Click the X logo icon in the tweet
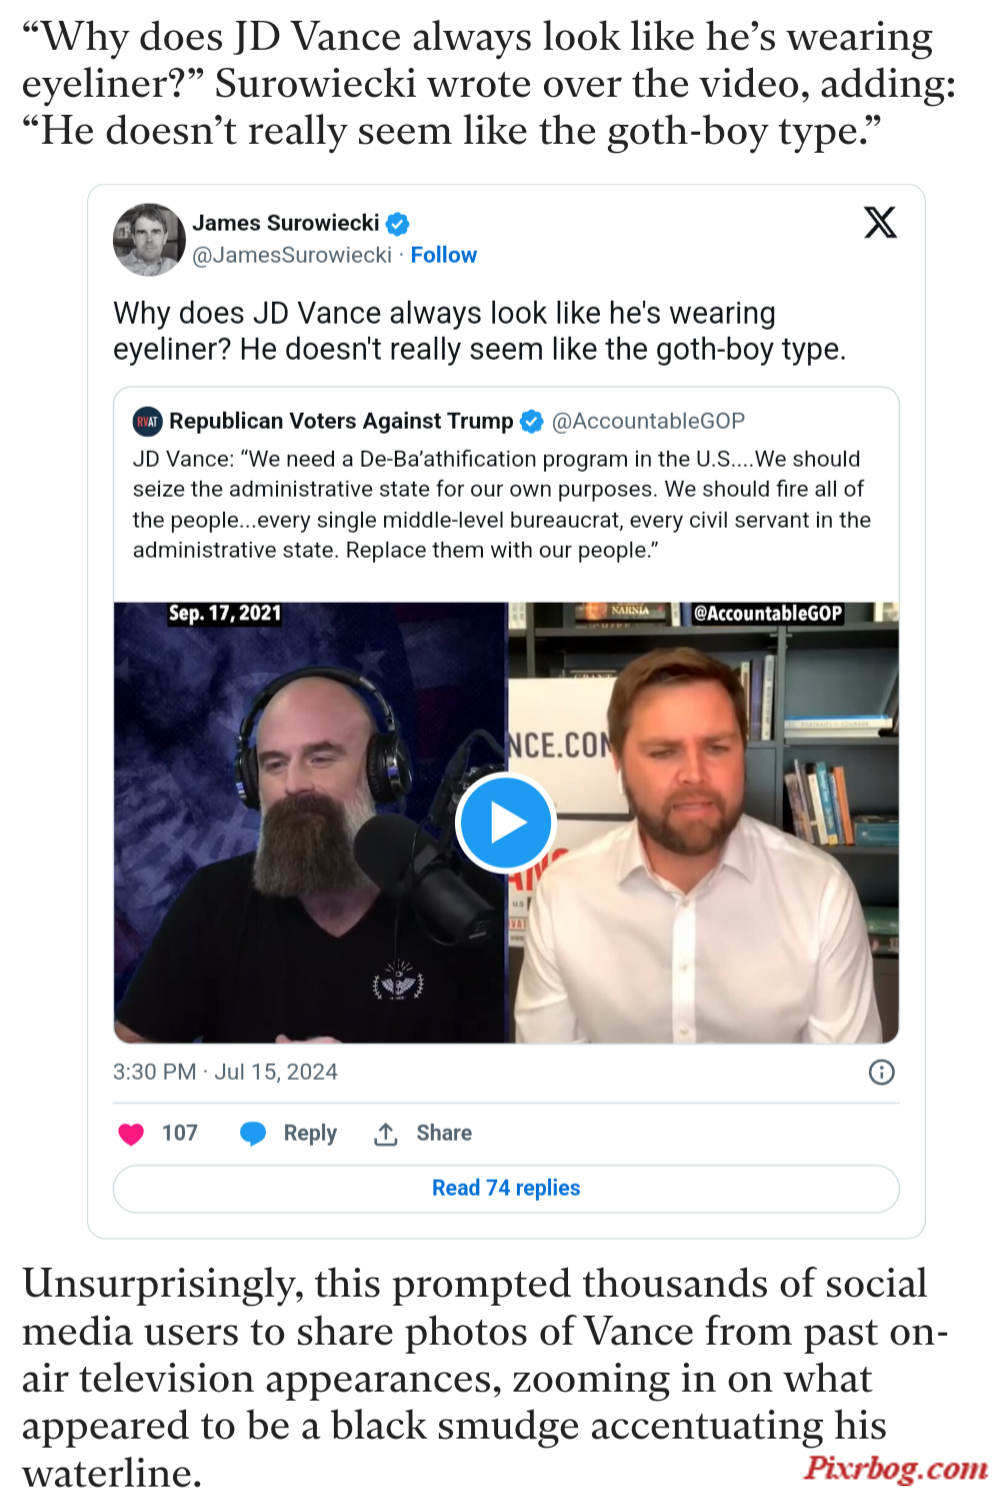The image size is (1008, 1501). [x=880, y=222]
